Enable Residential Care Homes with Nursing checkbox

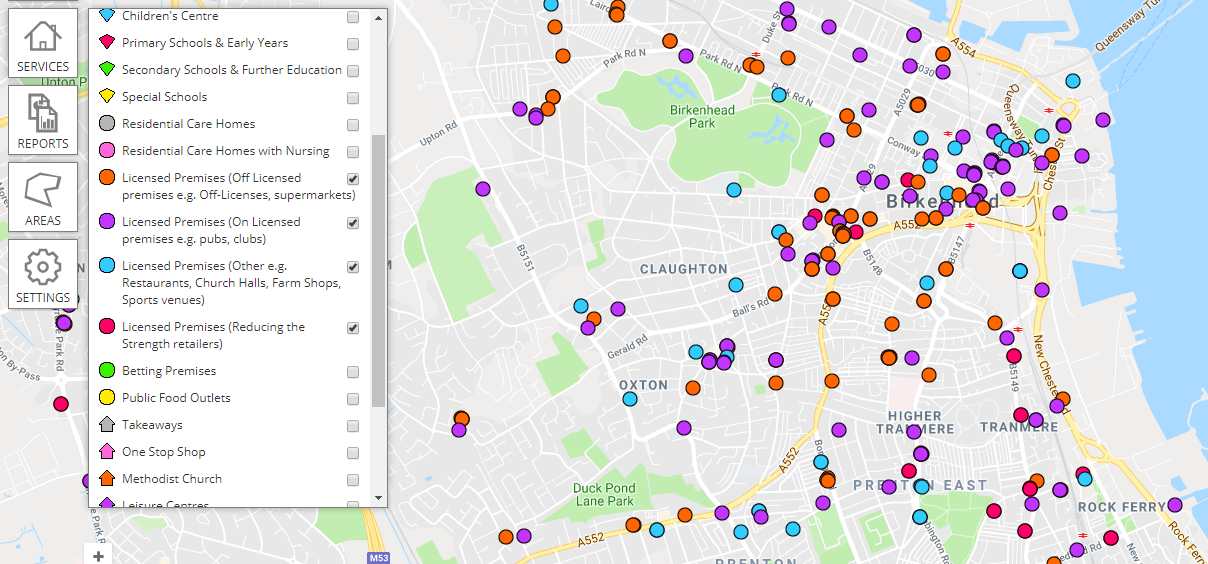click(x=353, y=152)
